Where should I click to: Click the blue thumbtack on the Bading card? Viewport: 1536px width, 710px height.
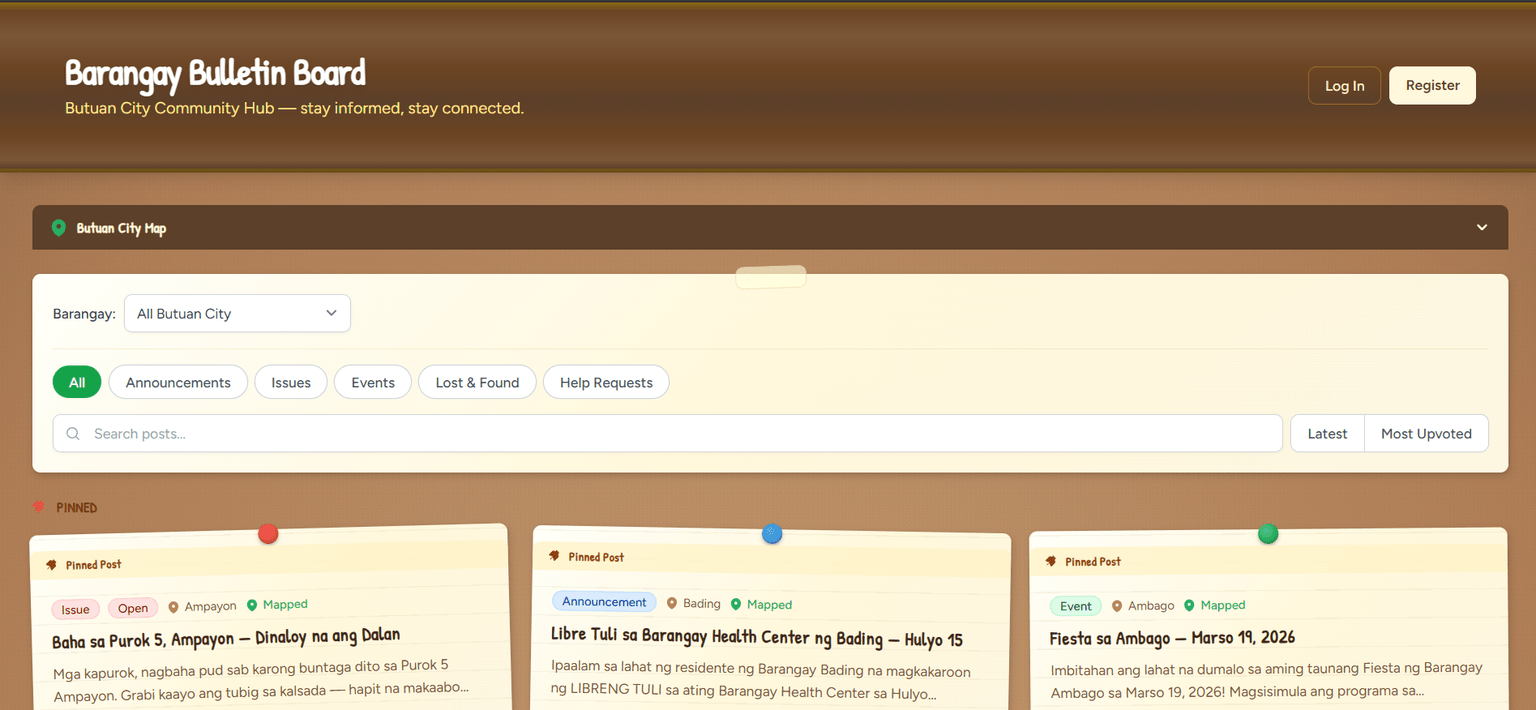click(x=772, y=534)
